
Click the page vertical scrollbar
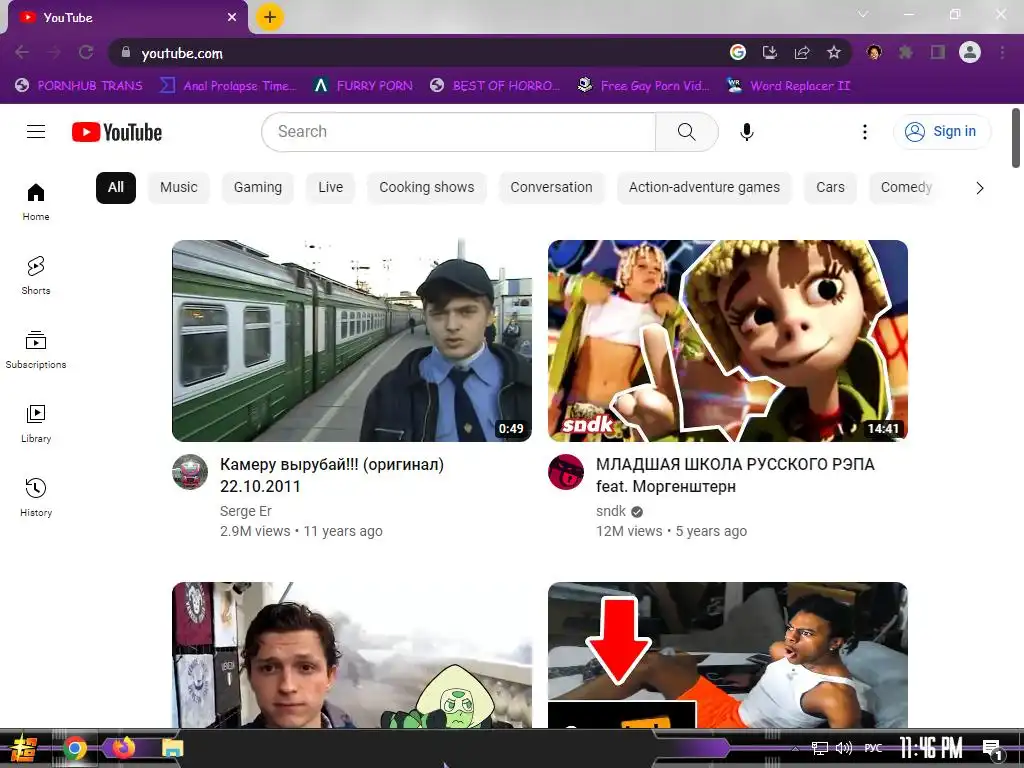coord(1016,138)
